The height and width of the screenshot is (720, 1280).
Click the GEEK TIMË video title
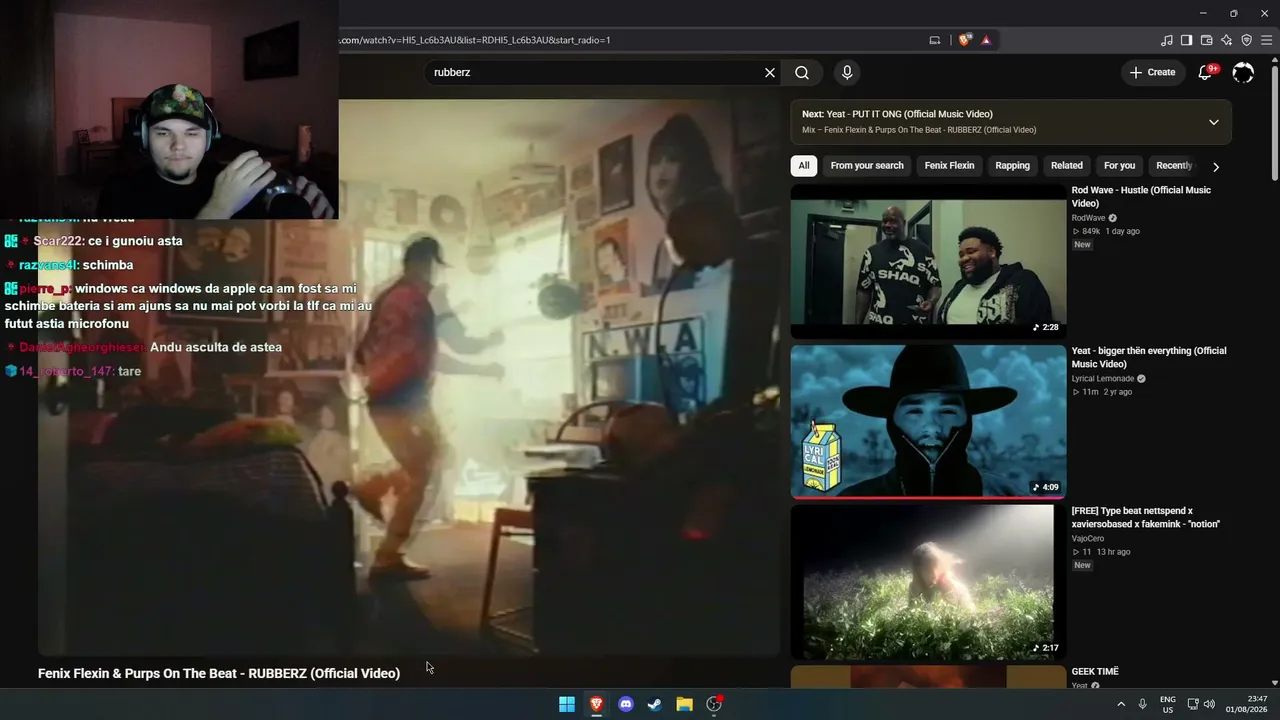[1095, 672]
